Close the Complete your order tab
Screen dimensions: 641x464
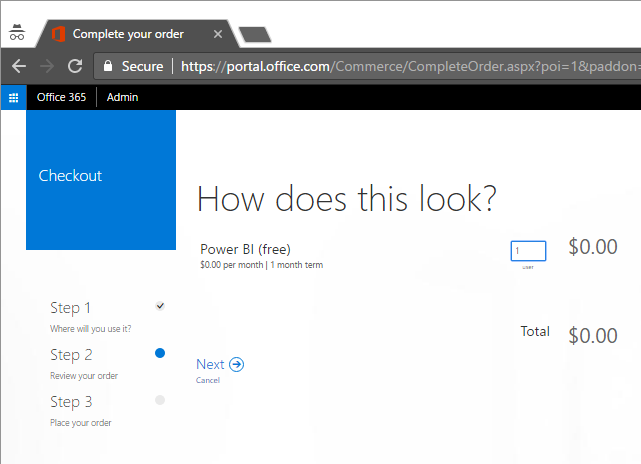[218, 34]
